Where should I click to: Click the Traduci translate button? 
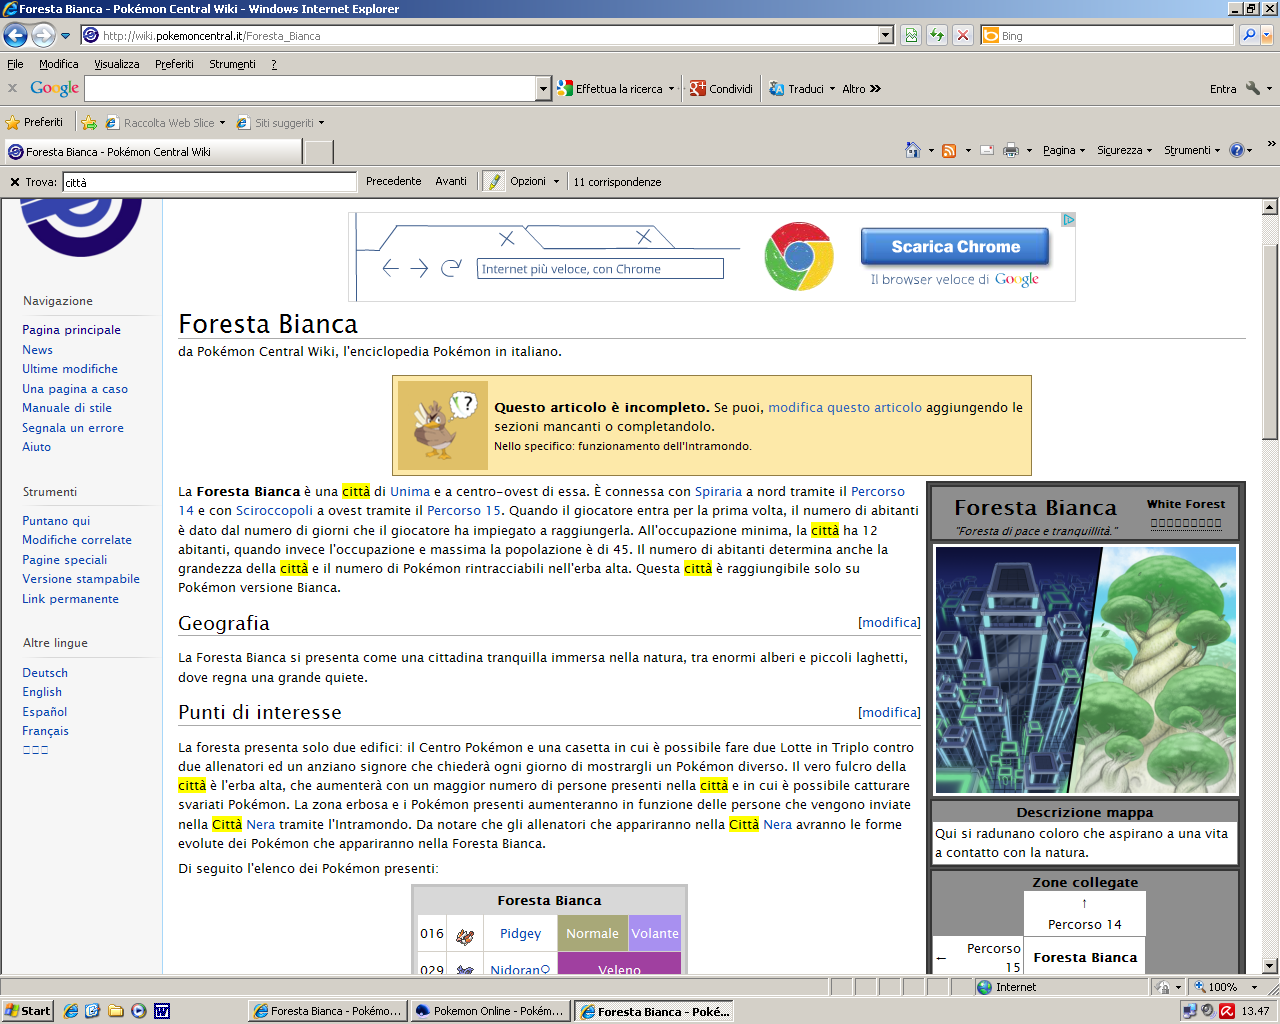pyautogui.click(x=797, y=89)
